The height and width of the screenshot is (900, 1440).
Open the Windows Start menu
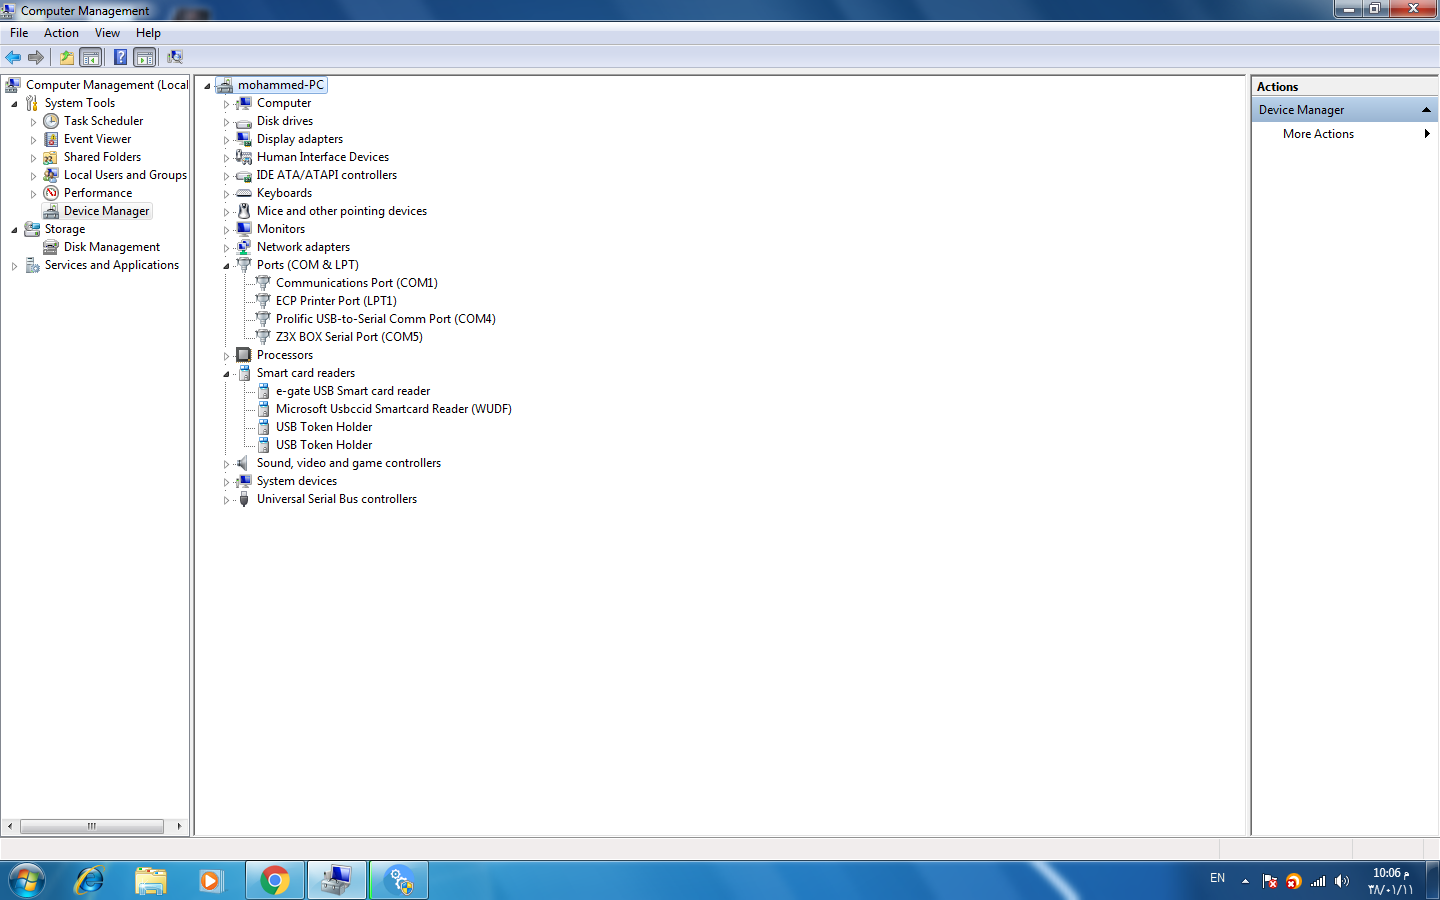(27, 880)
